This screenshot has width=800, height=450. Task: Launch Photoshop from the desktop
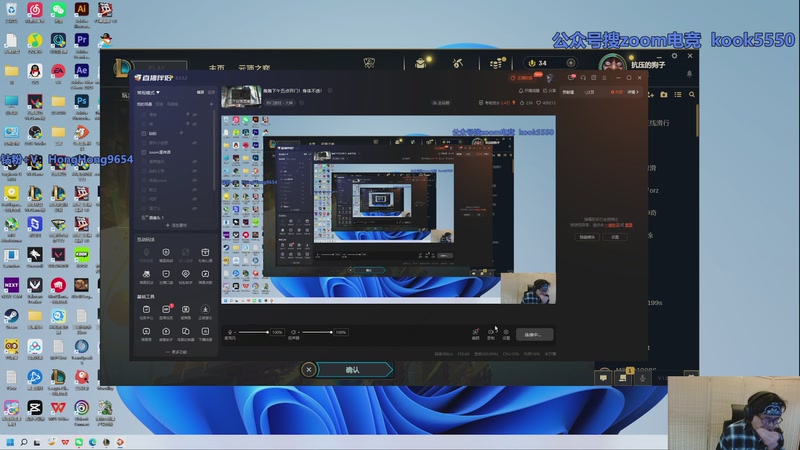pos(82,102)
